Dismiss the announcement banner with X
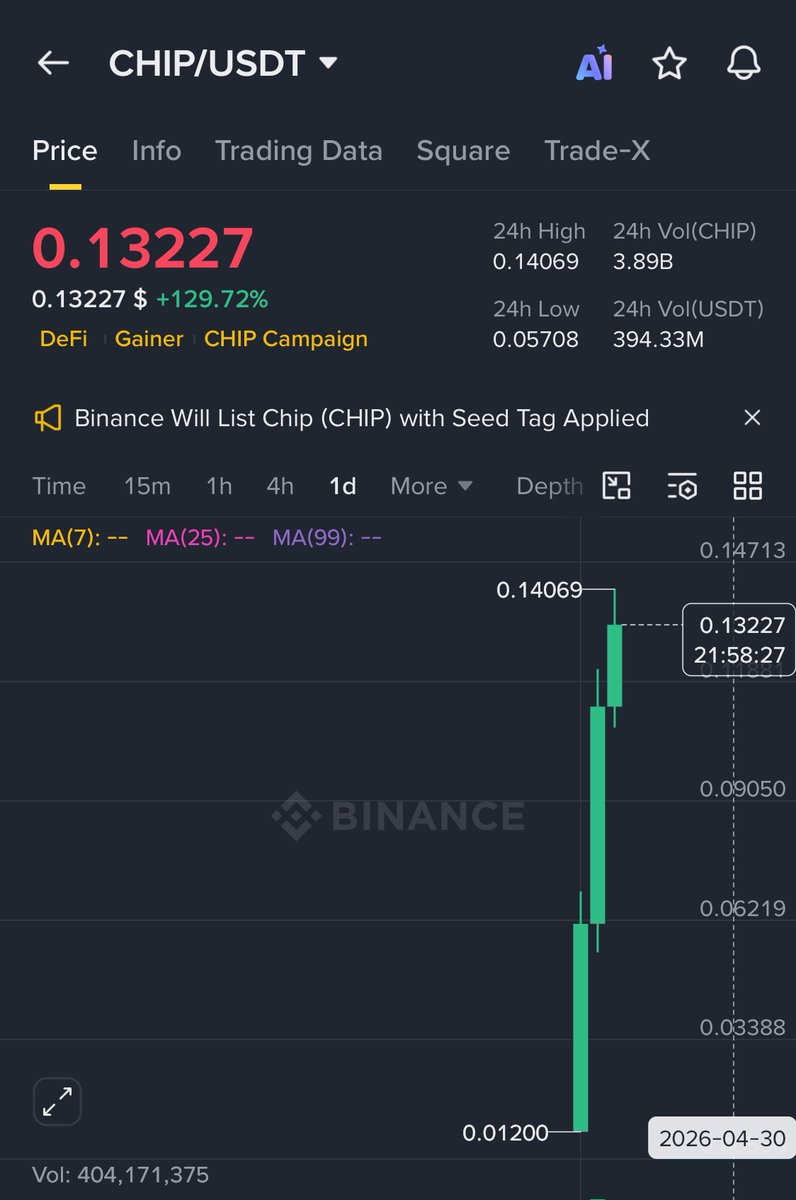796x1200 pixels. point(752,418)
